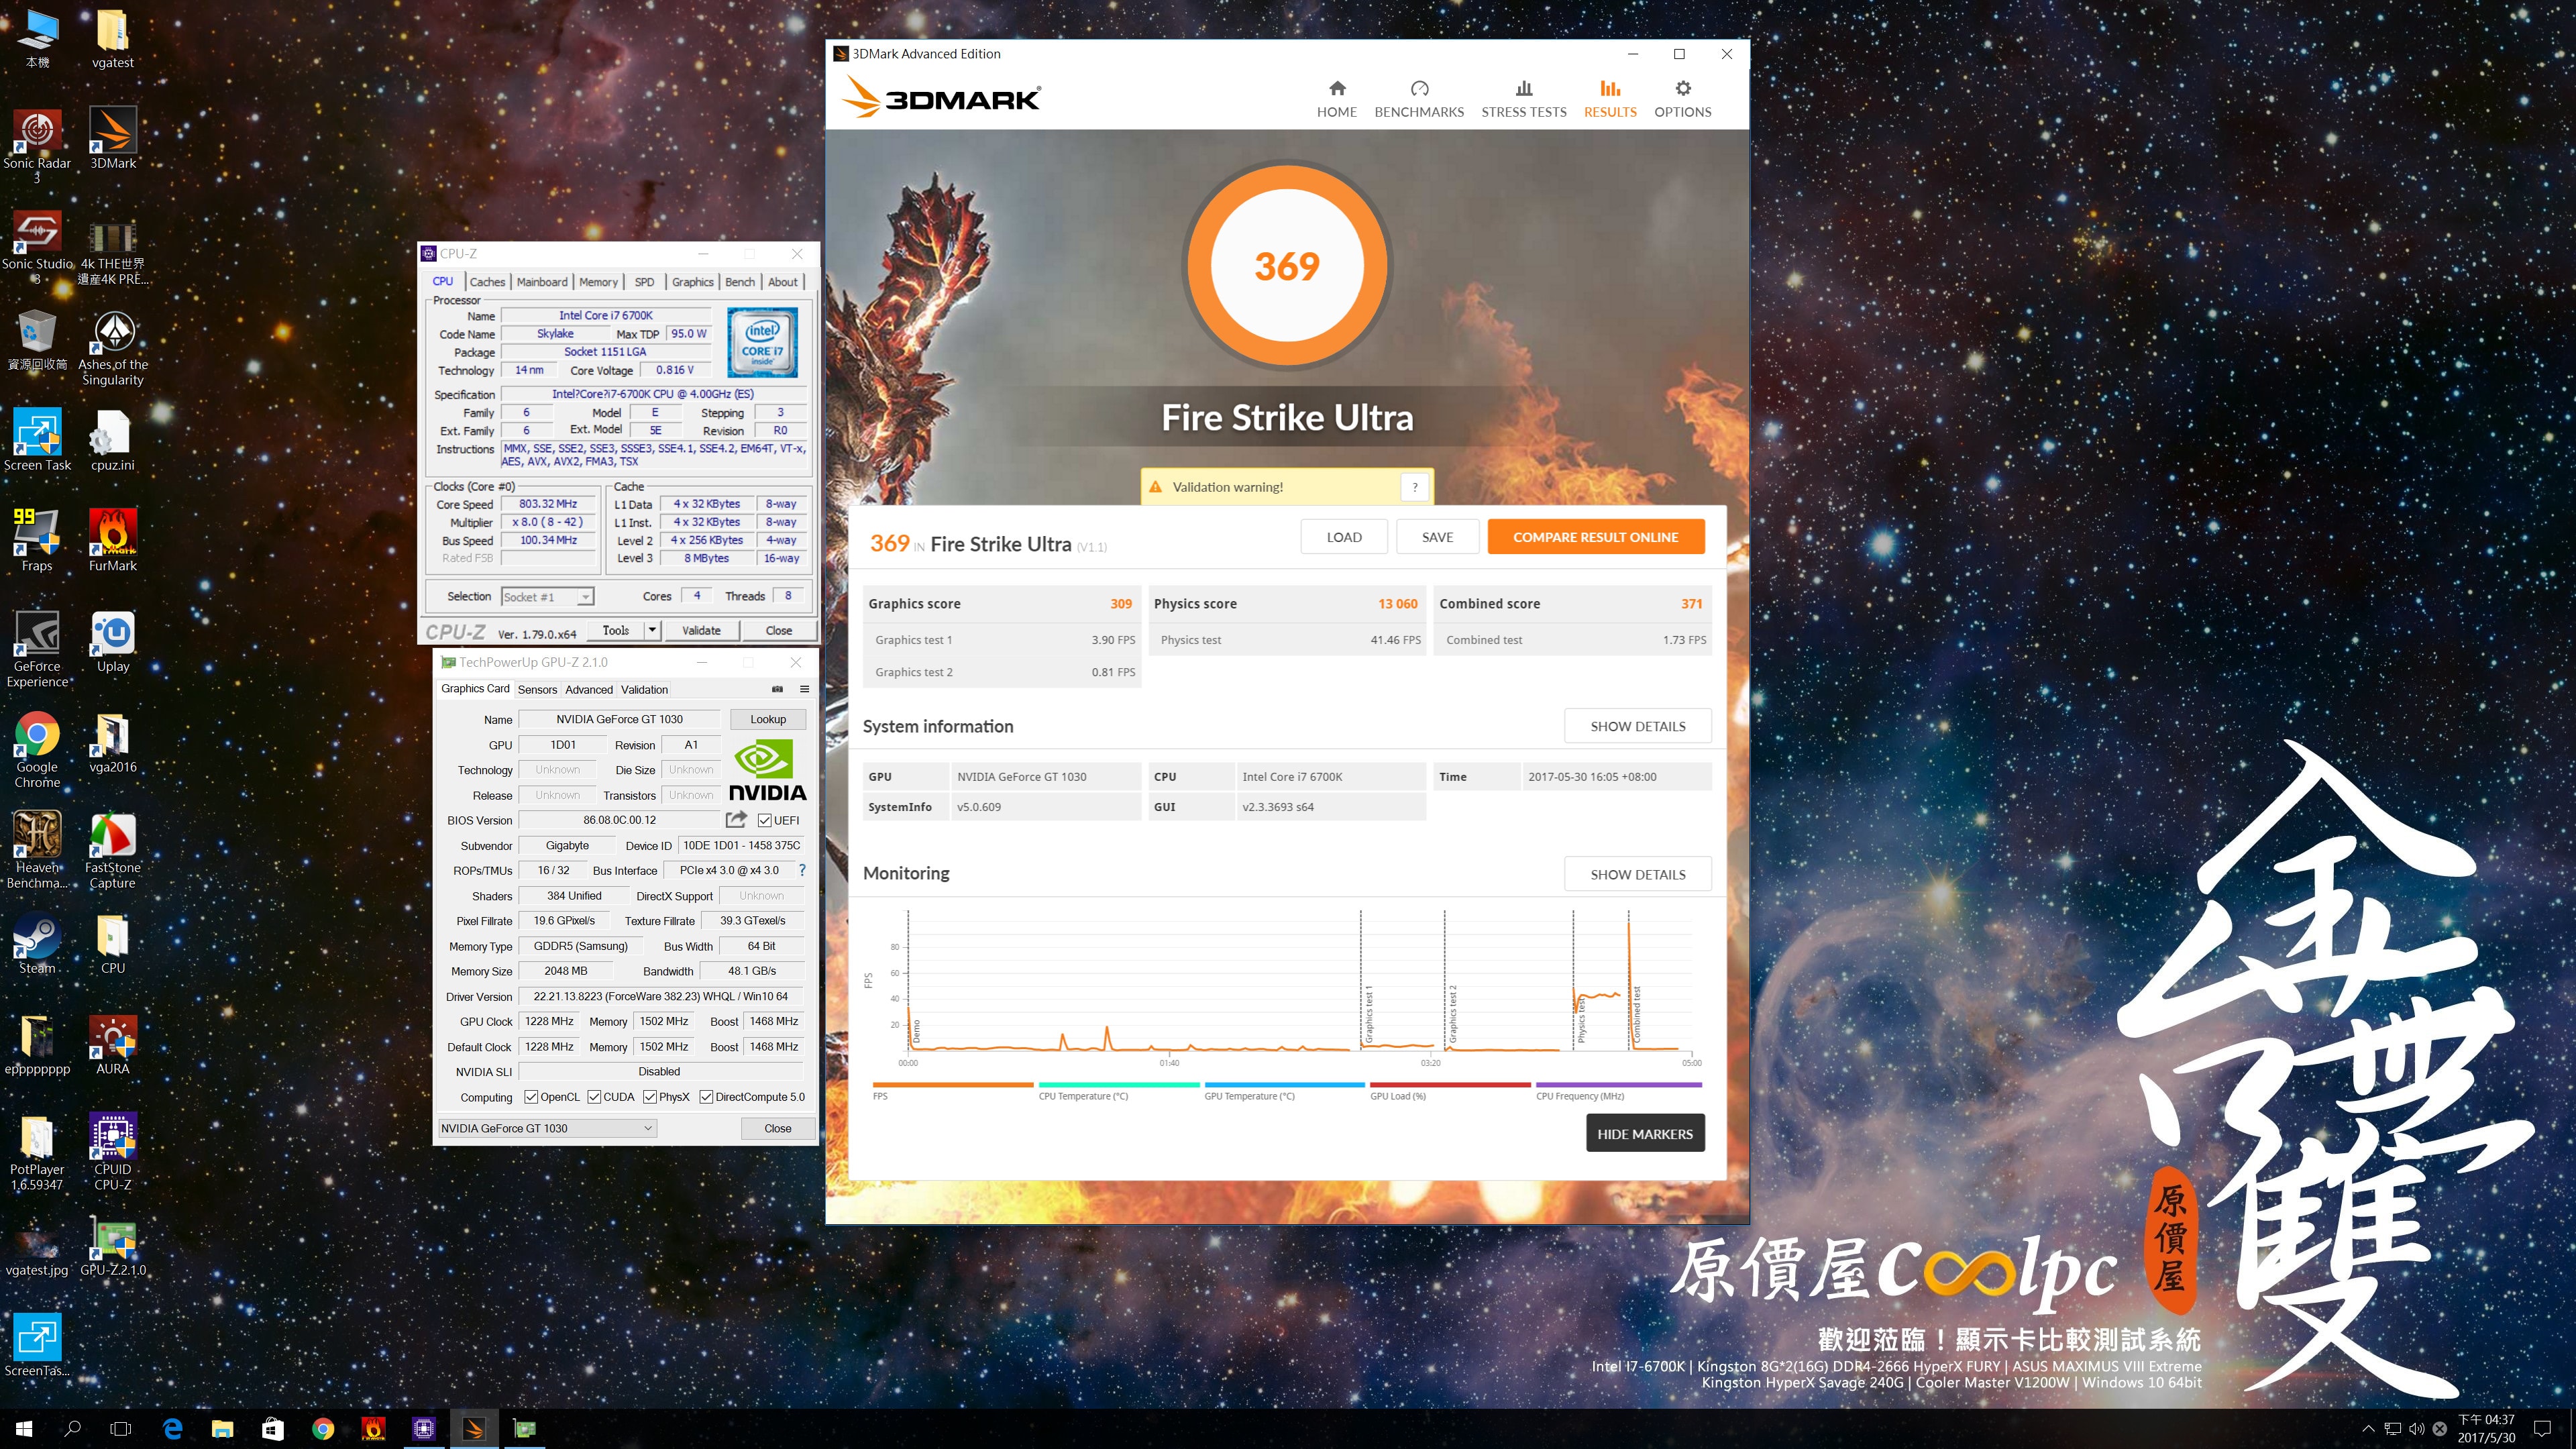This screenshot has height=1449, width=2576.
Task: Click Compare Result Online button
Action: point(1595,537)
